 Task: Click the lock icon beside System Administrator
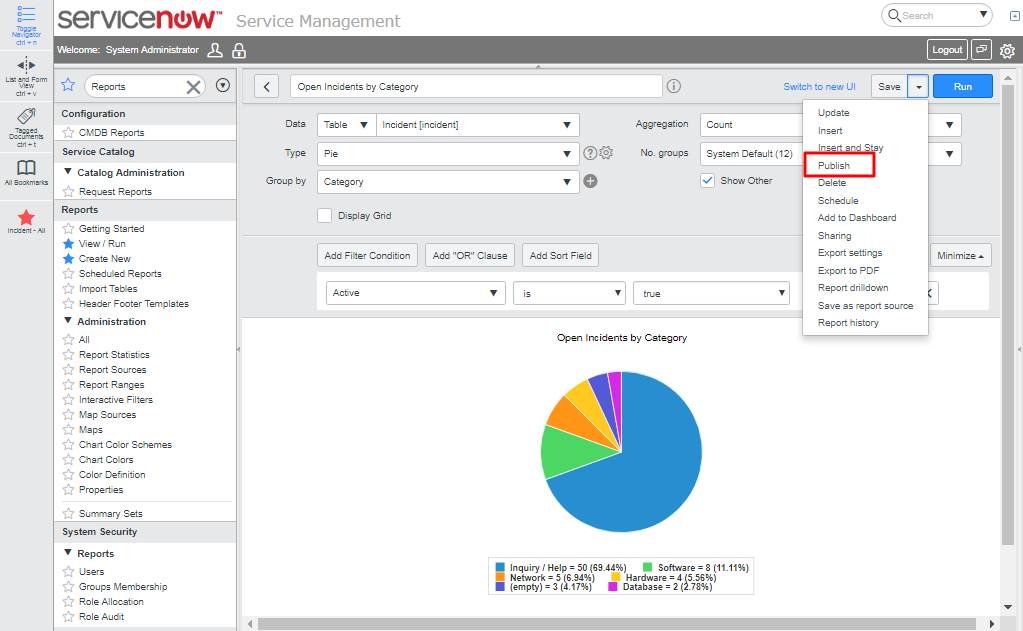pos(239,50)
